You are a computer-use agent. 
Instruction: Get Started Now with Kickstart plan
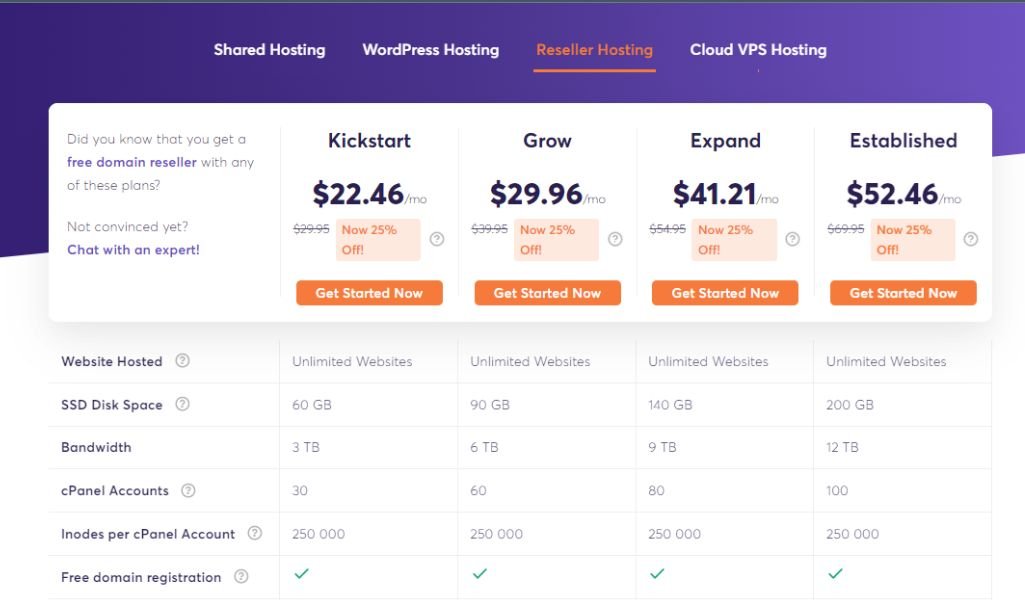pos(369,293)
